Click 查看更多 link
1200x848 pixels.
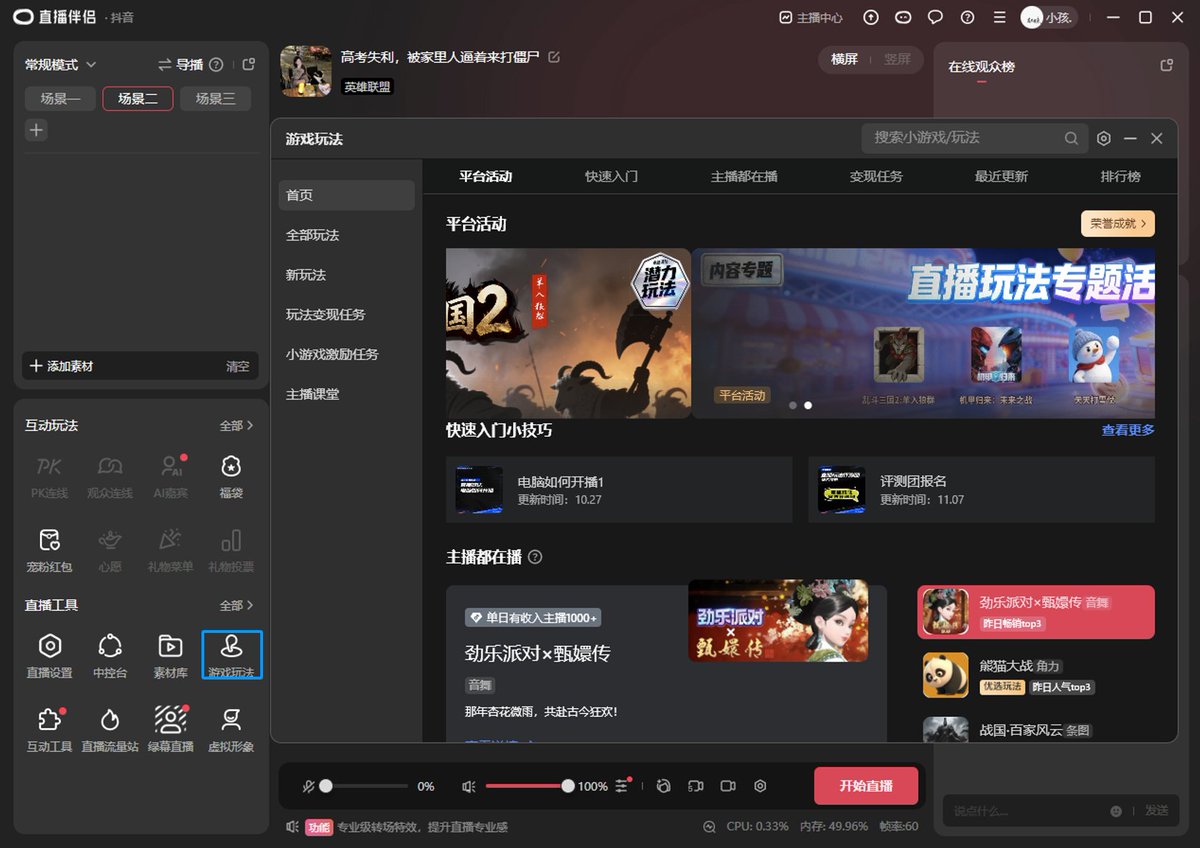point(1128,430)
